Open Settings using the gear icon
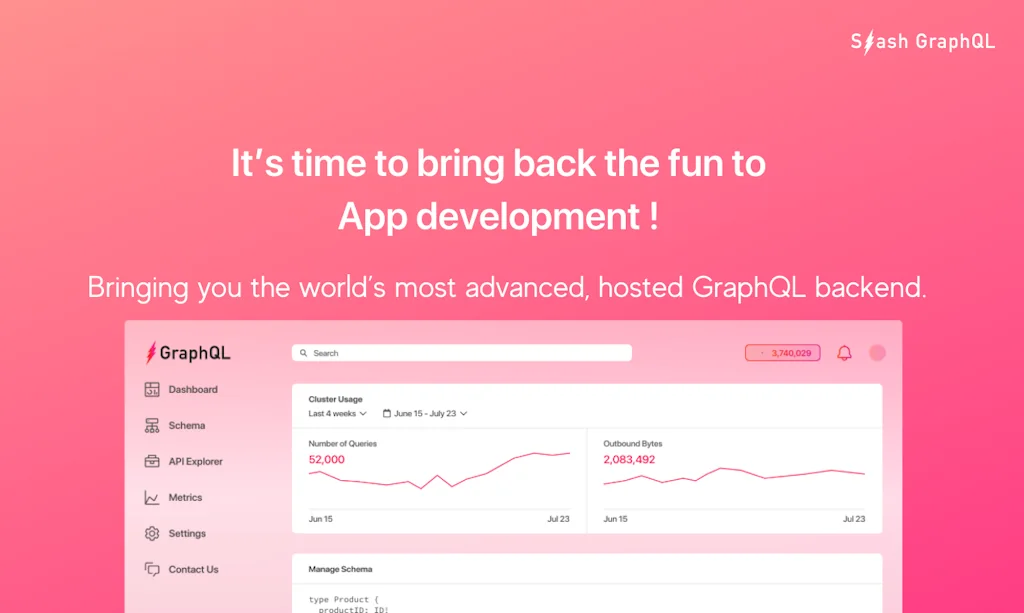The image size is (1024, 613). (x=152, y=533)
